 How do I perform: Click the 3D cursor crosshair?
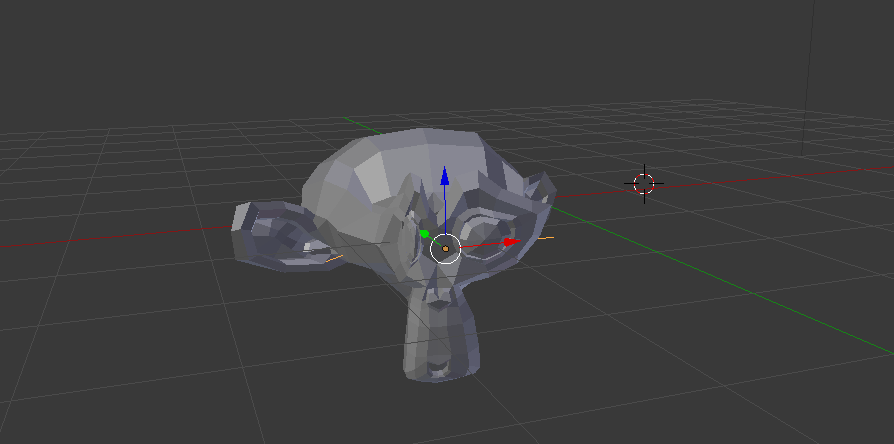click(644, 183)
